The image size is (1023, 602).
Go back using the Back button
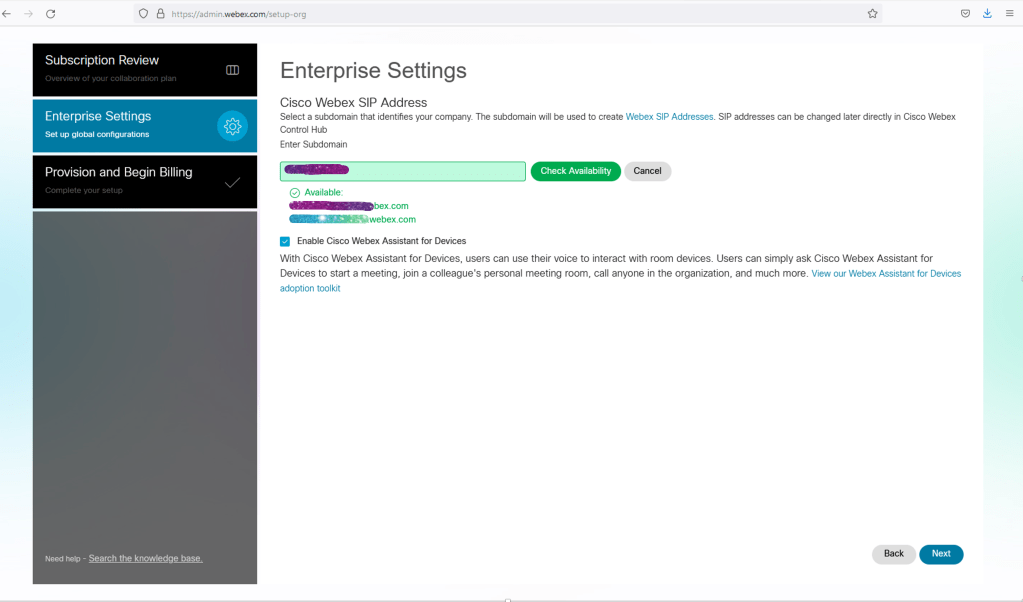click(893, 554)
